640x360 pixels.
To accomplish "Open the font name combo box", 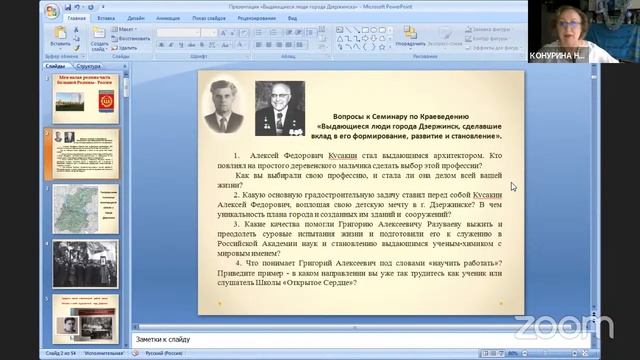I will click(x=179, y=33).
